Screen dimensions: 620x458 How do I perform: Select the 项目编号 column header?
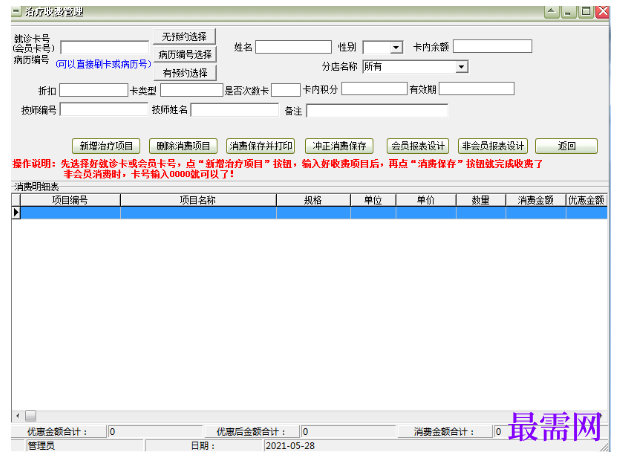70,200
